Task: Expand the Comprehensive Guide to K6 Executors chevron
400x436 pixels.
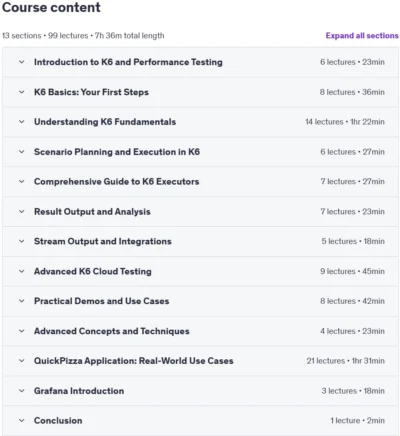Action: 22,181
